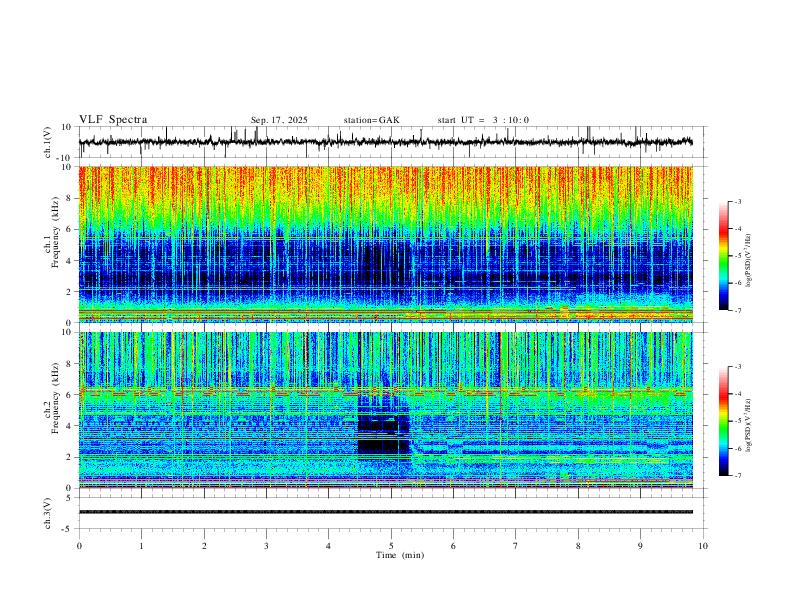Click the ch.2 PSD color scale bar
Viewport: 792px width, 612px height.
pyautogui.click(x=724, y=421)
